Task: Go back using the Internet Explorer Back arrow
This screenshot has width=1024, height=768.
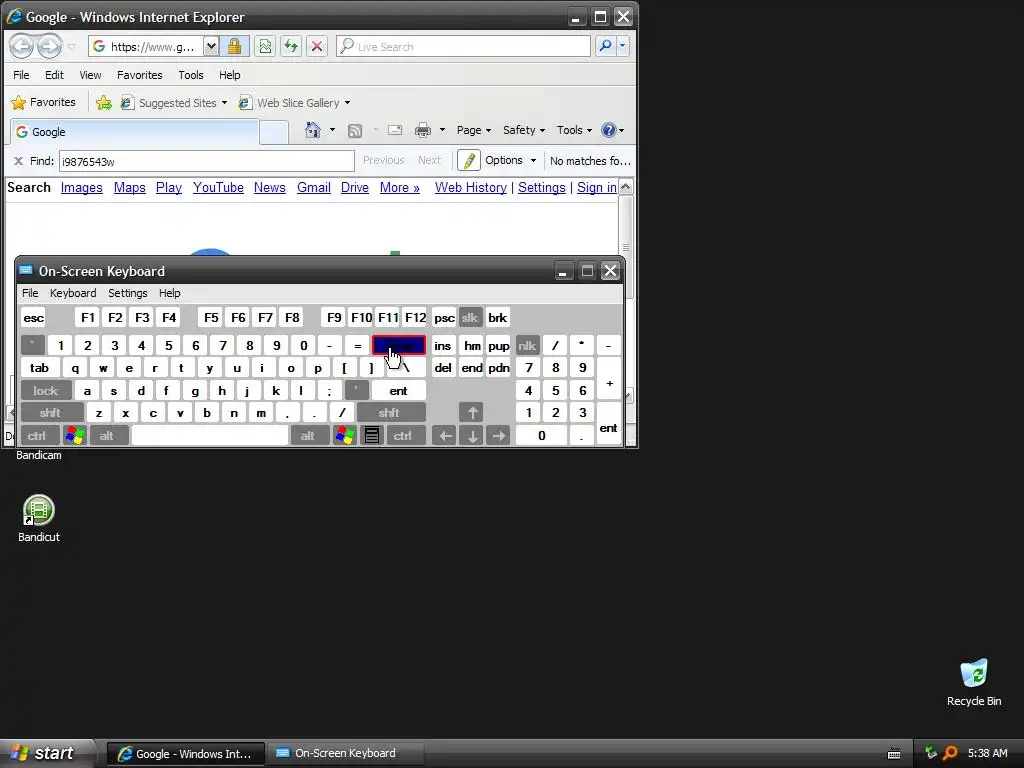Action: point(22,46)
